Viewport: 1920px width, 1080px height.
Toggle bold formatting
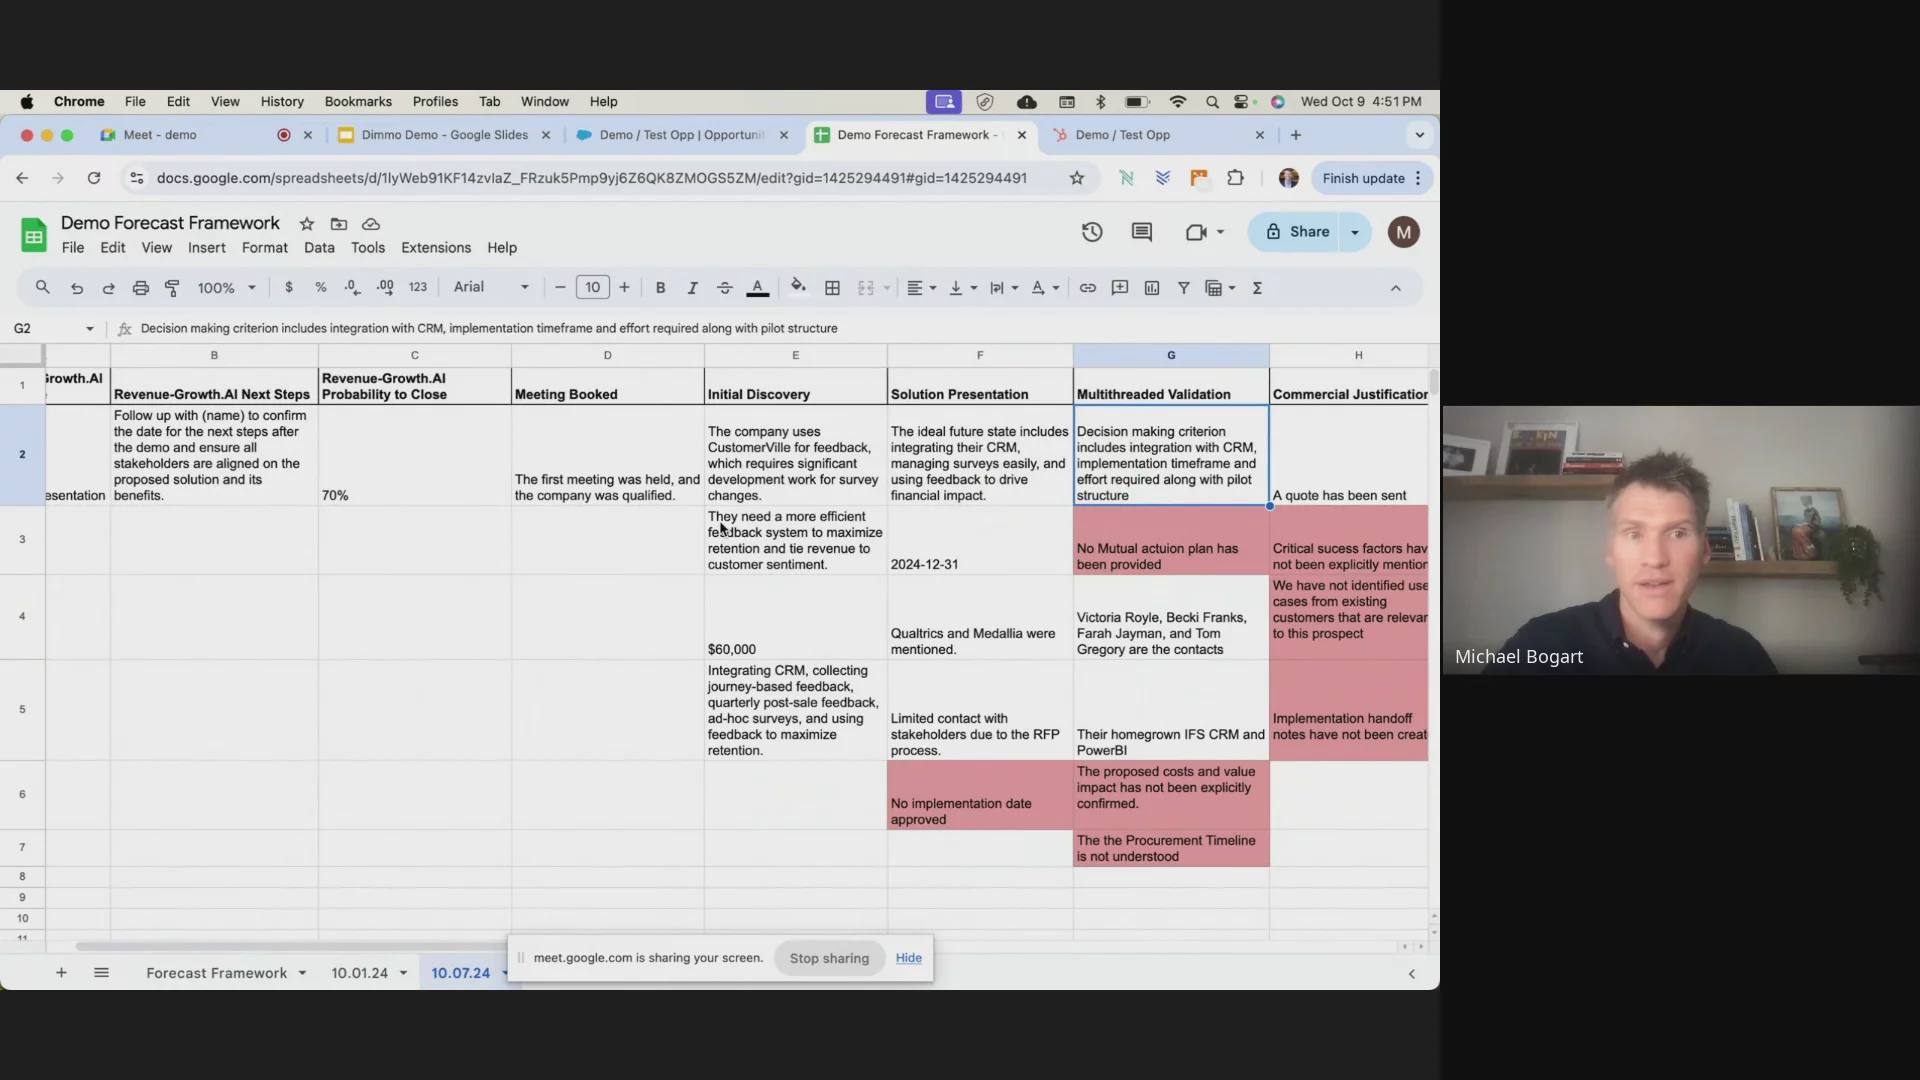[x=660, y=288]
